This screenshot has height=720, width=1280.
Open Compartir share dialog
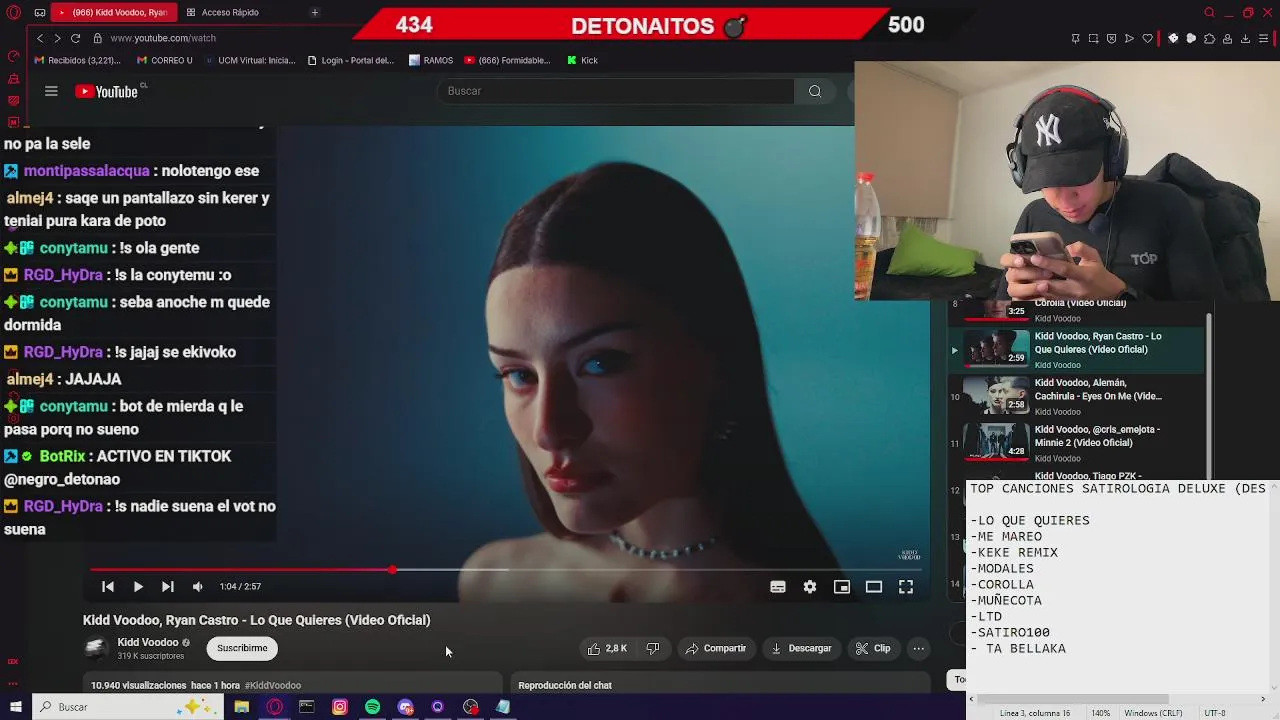716,648
